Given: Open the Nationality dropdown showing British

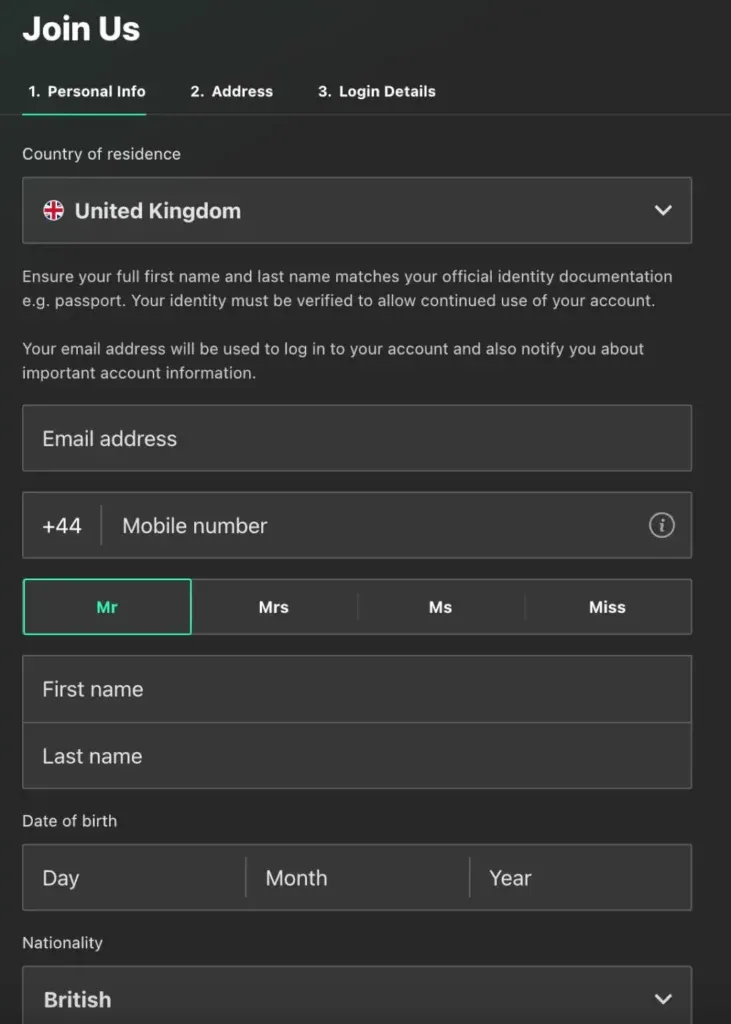Looking at the screenshot, I should pos(357,998).
